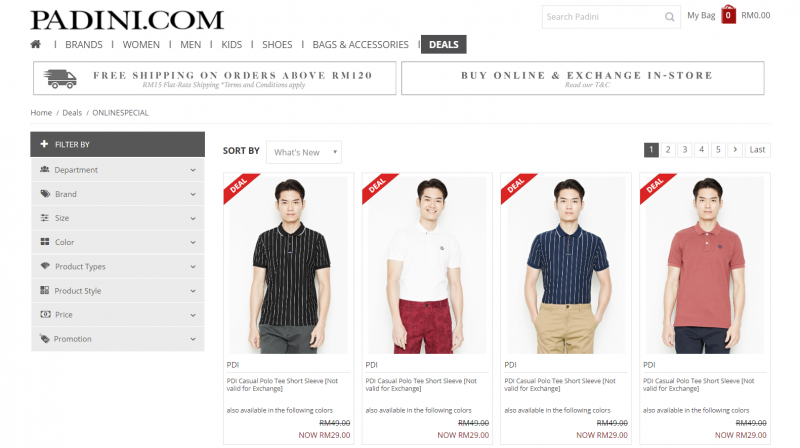Go to BAGS & ACCESSORIES menu

tap(360, 45)
